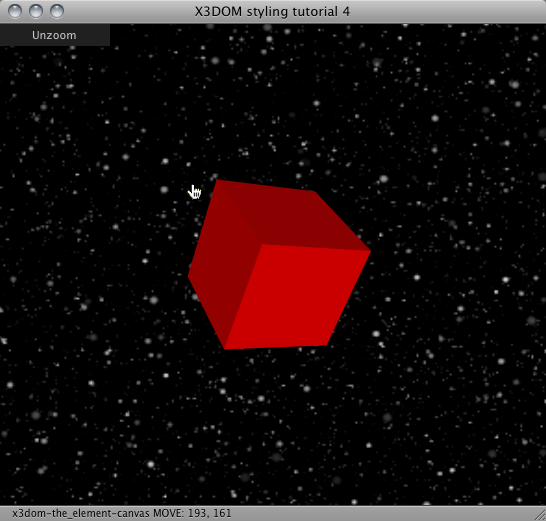Image resolution: width=546 pixels, height=521 pixels.
Task: Close the window with the leftmost title button
Action: [15, 11]
